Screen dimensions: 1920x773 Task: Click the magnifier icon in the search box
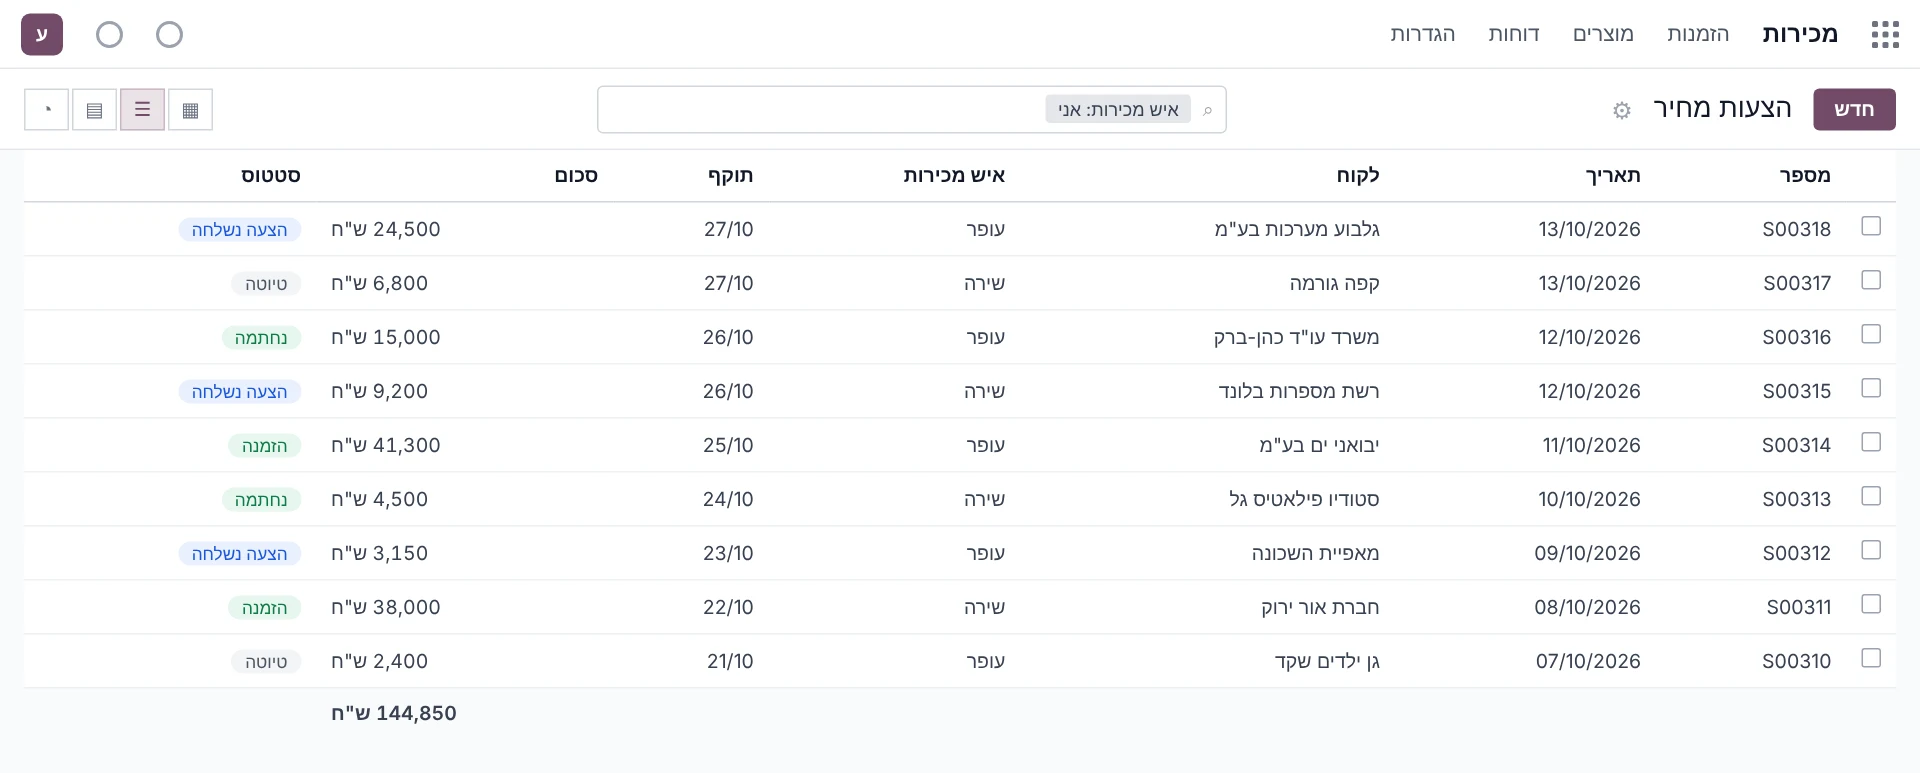point(1207,110)
